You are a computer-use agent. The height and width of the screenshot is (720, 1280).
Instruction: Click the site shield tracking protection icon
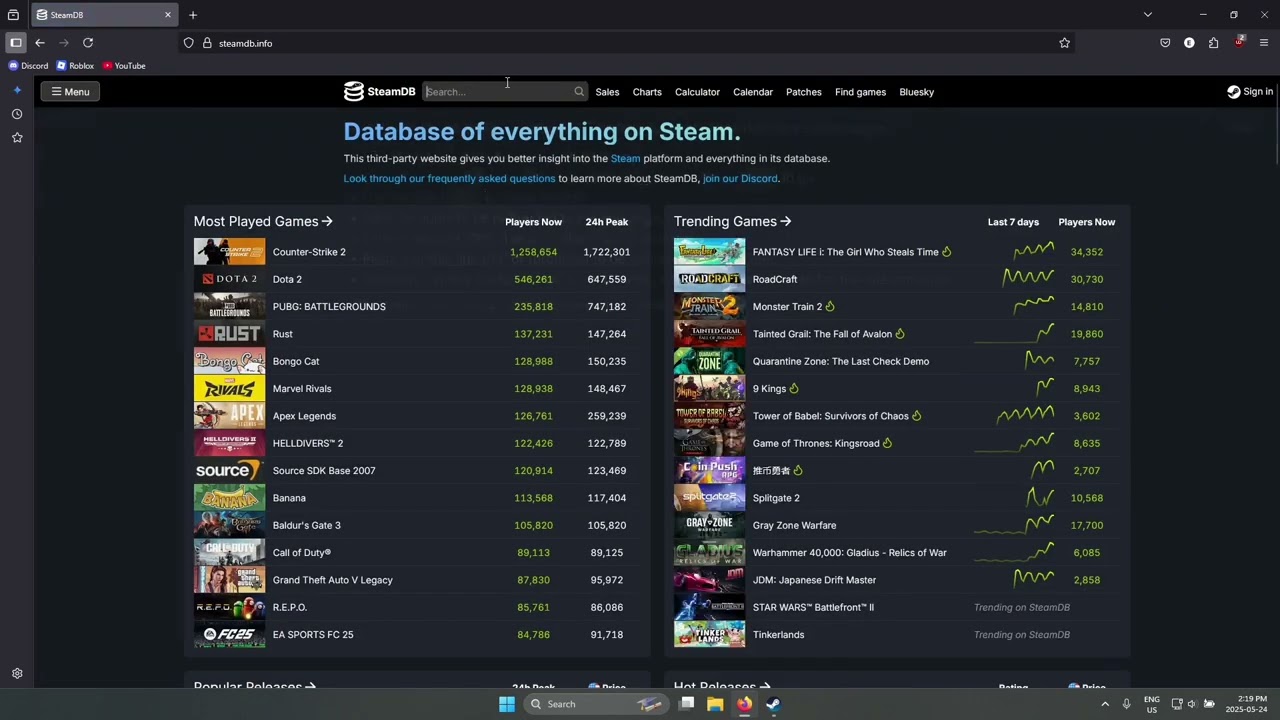coord(188,43)
